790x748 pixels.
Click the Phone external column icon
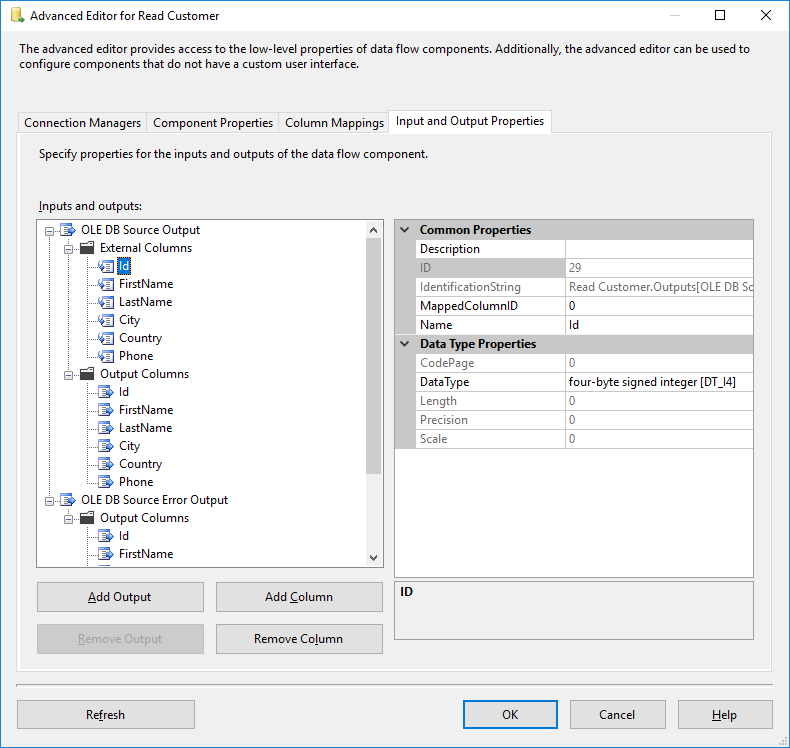coord(106,356)
